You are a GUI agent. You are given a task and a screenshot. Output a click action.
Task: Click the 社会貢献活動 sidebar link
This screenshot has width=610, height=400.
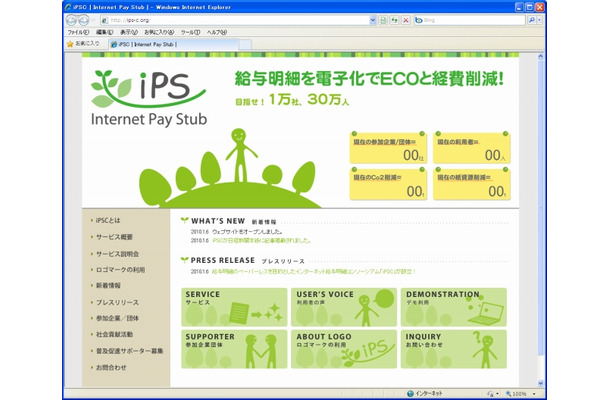click(x=114, y=334)
